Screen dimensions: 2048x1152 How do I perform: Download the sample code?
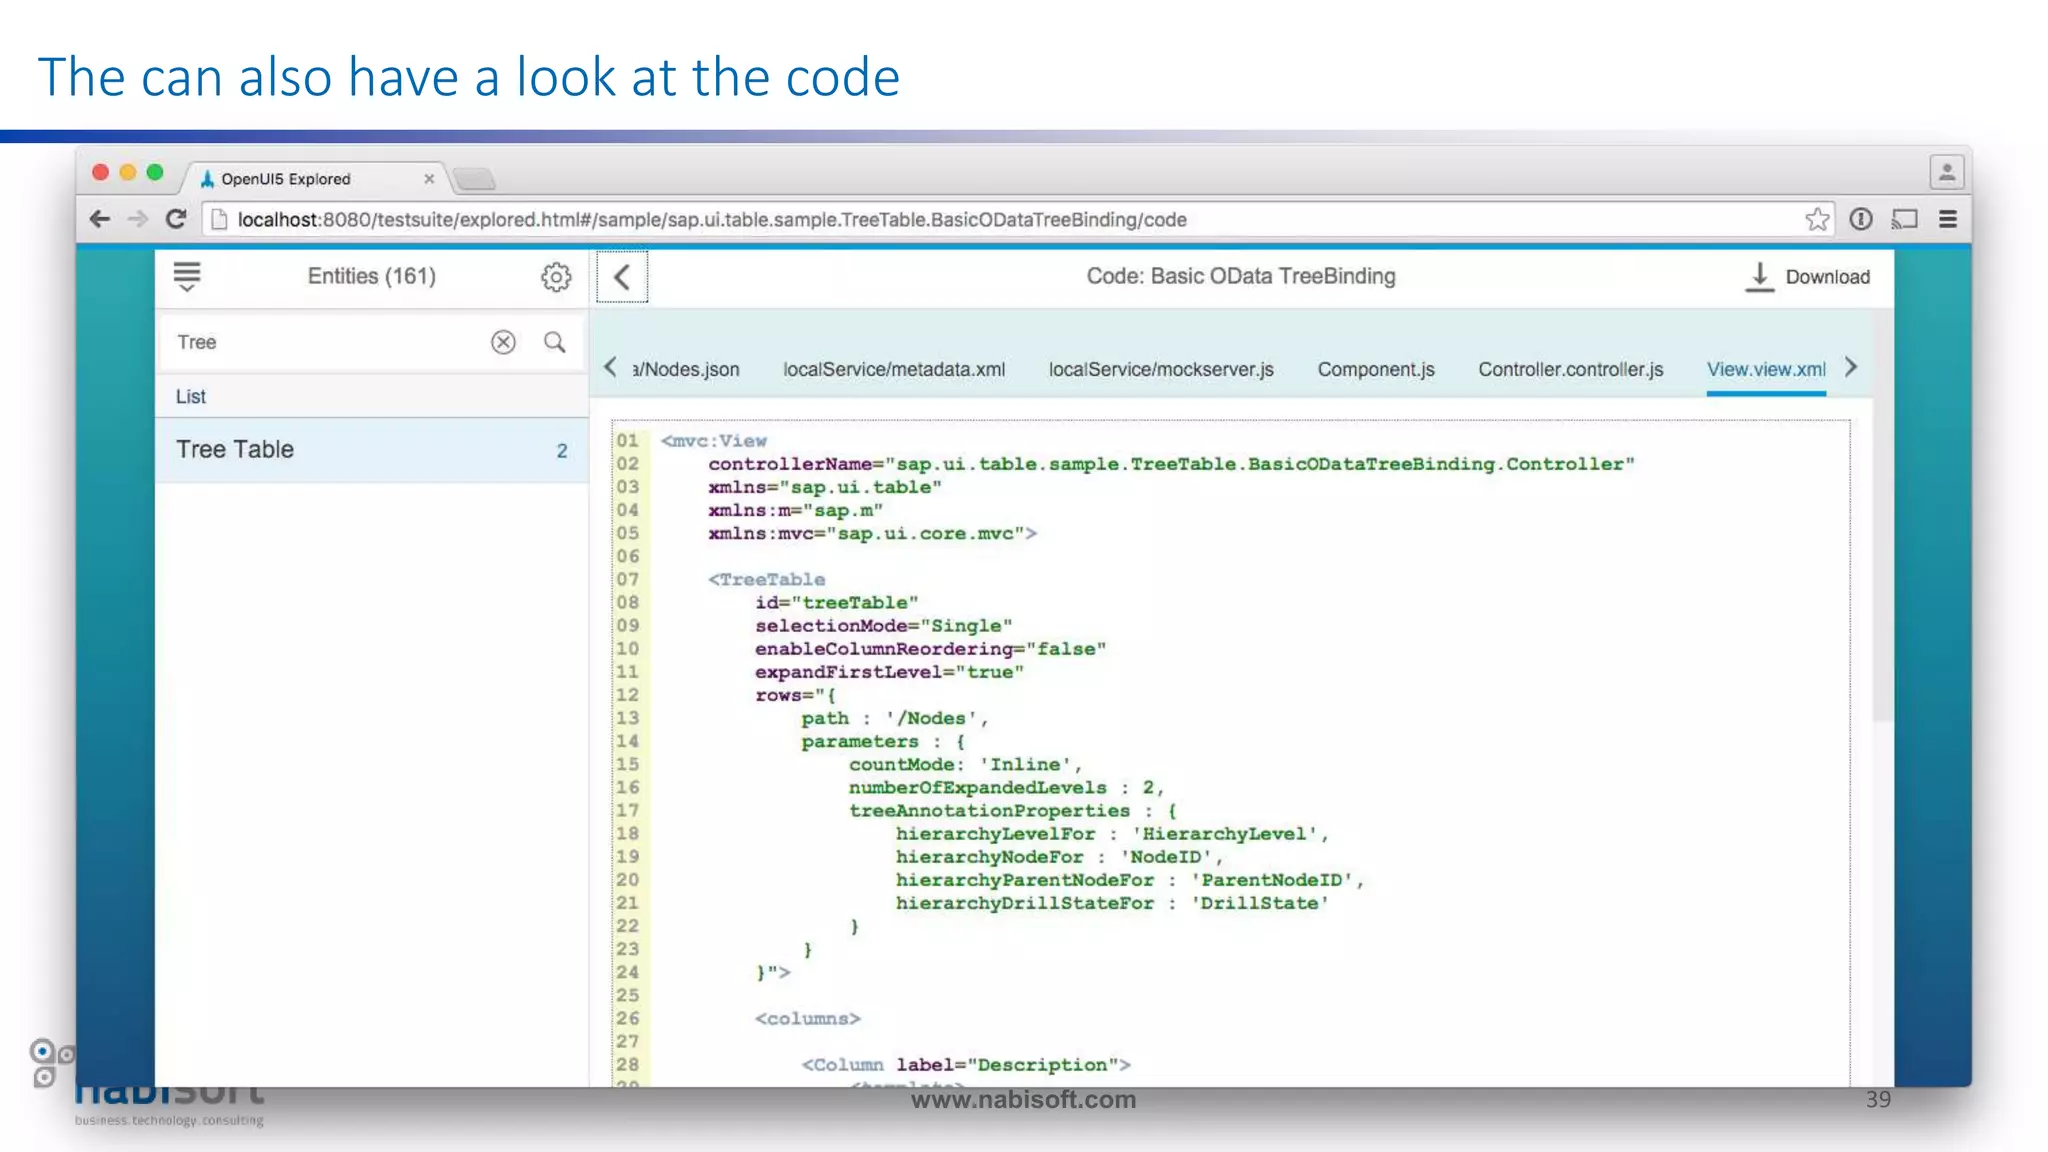pos(1808,277)
